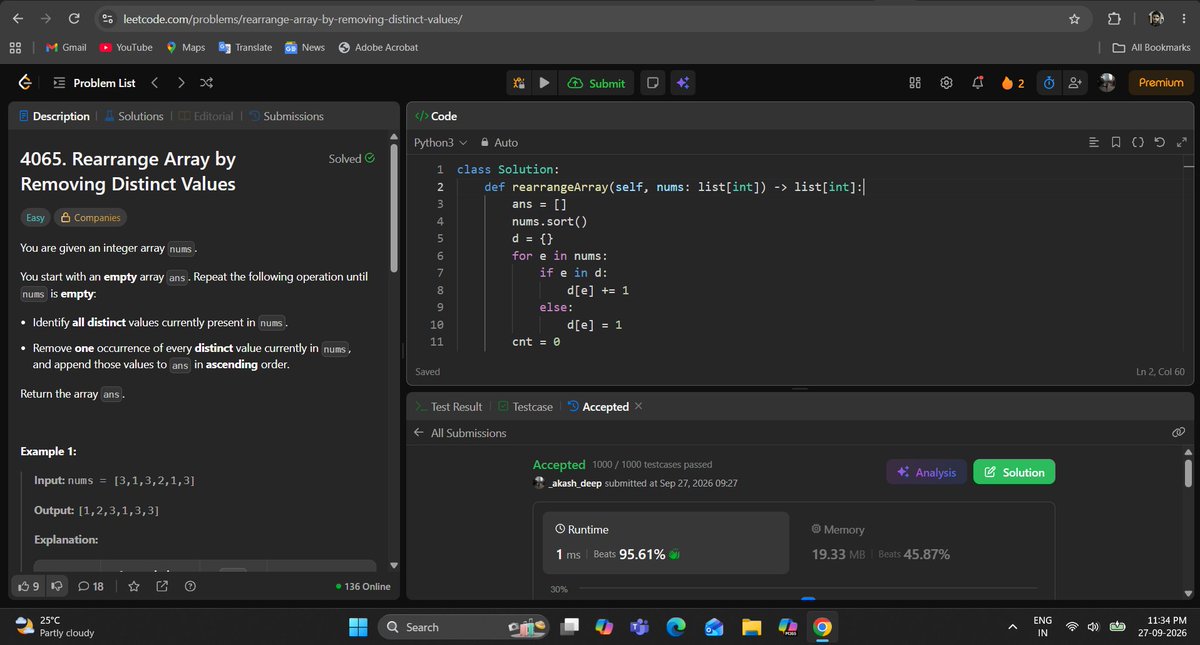This screenshot has width=1200, height=645.
Task: Open the Submissions tab
Action: [285, 116]
